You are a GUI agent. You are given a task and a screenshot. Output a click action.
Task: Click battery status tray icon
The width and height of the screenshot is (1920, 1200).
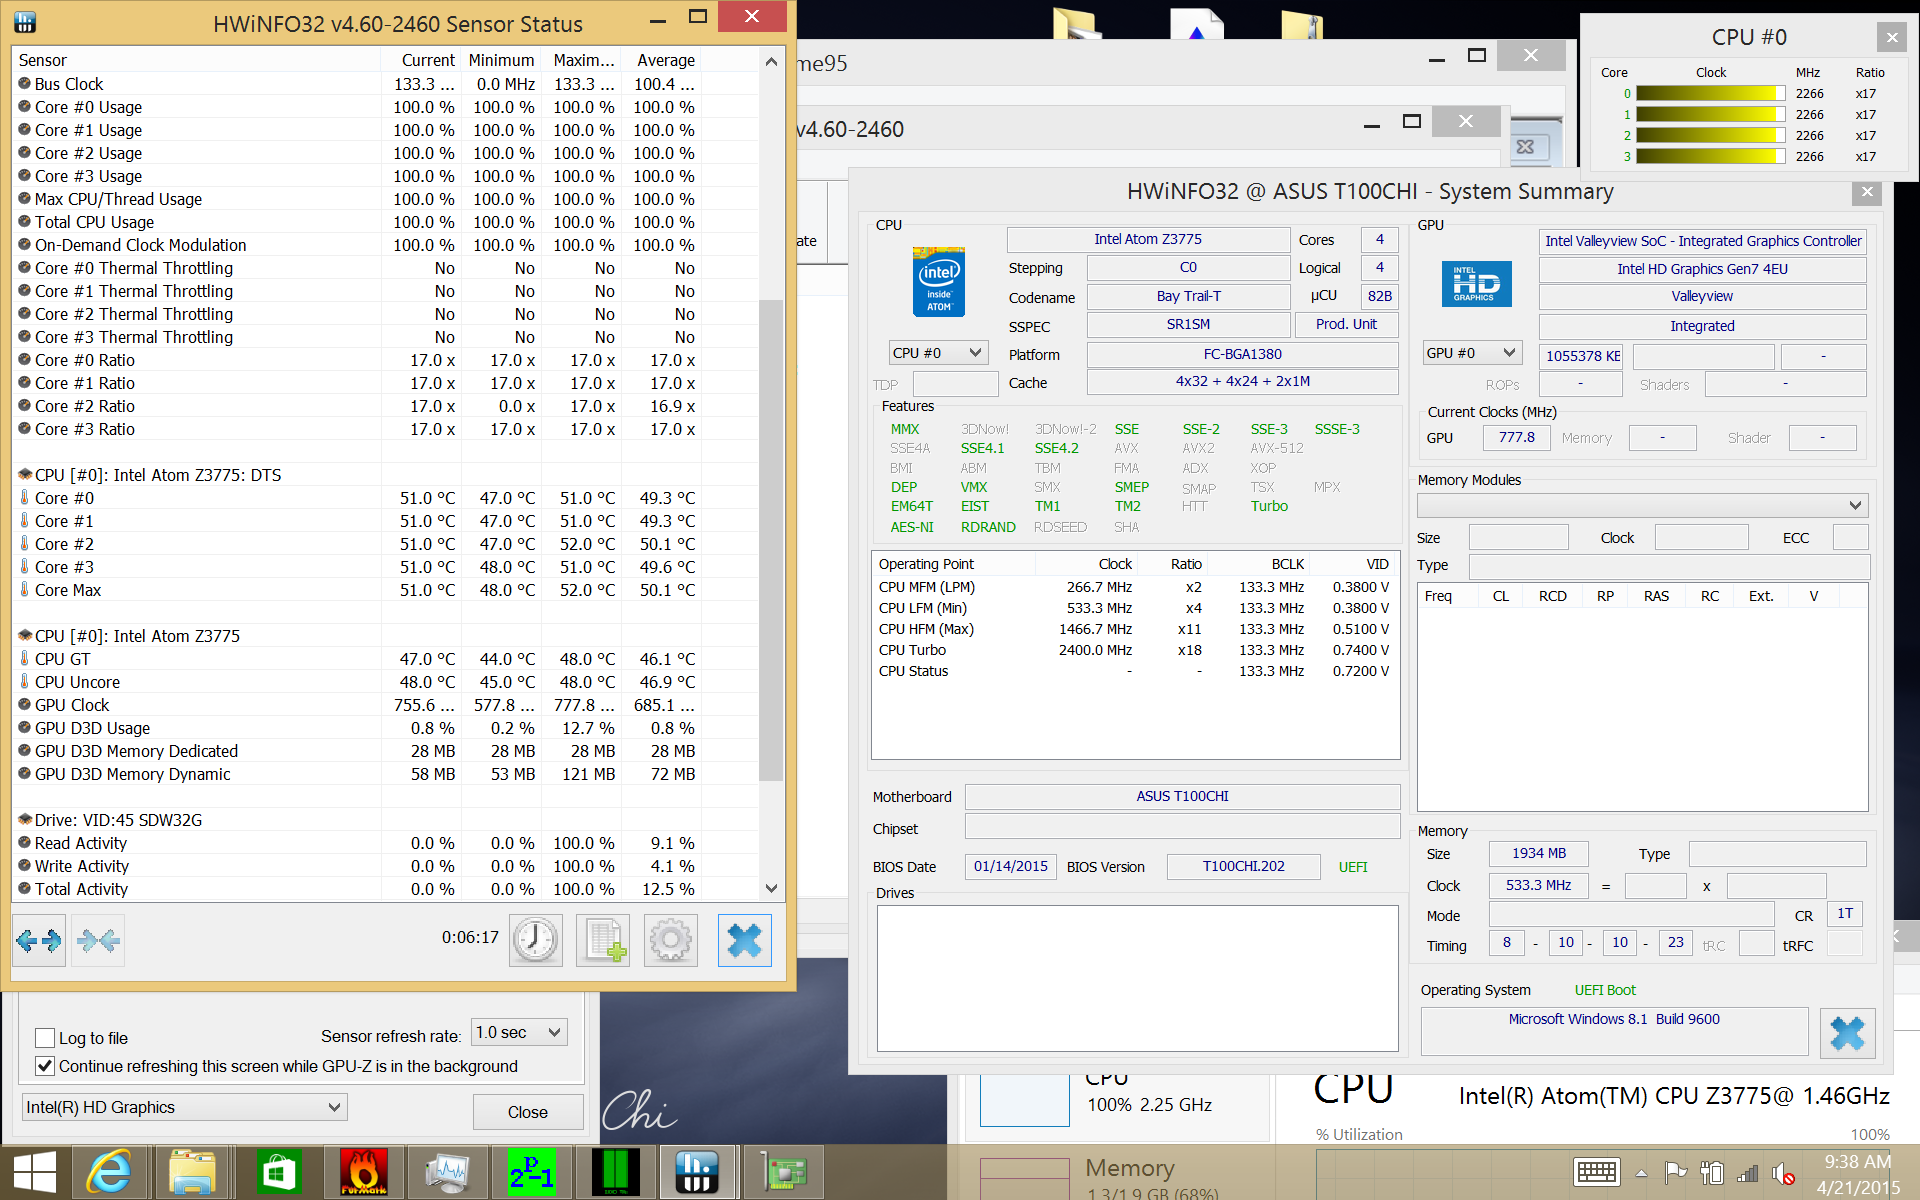pyautogui.click(x=1711, y=1172)
